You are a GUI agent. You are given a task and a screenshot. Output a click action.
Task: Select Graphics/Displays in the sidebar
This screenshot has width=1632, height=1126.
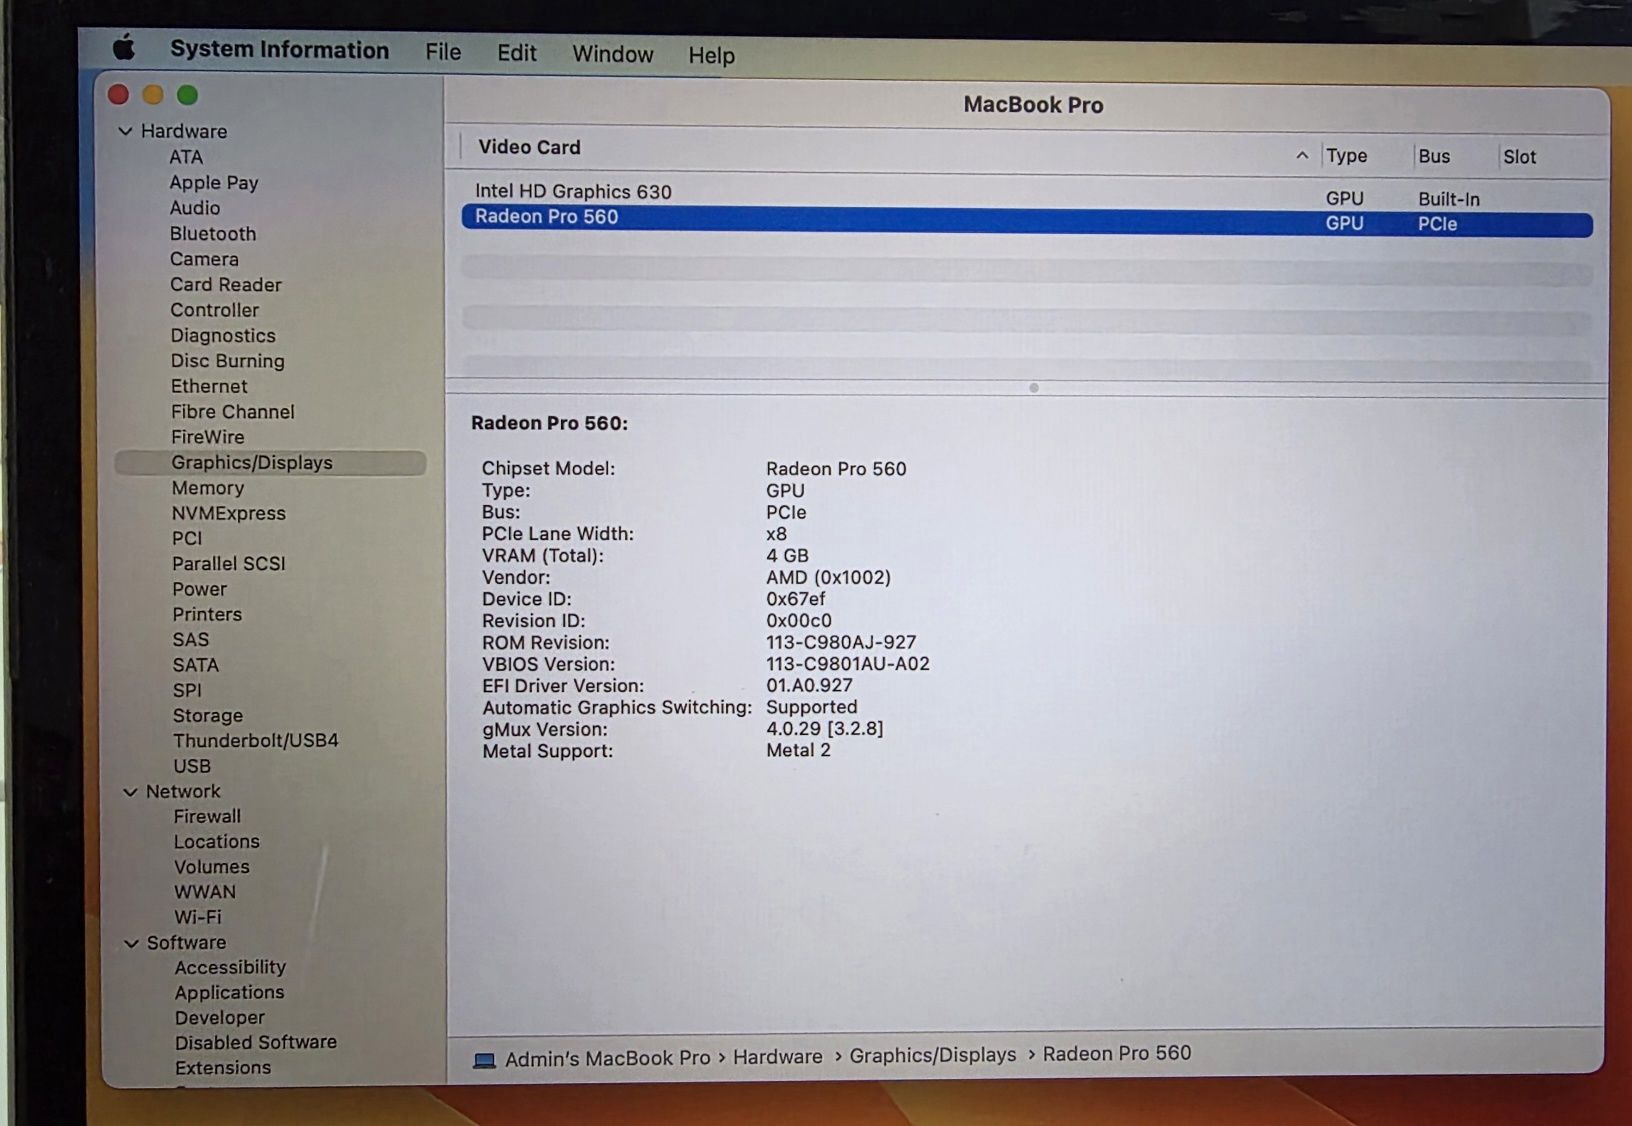[270, 463]
